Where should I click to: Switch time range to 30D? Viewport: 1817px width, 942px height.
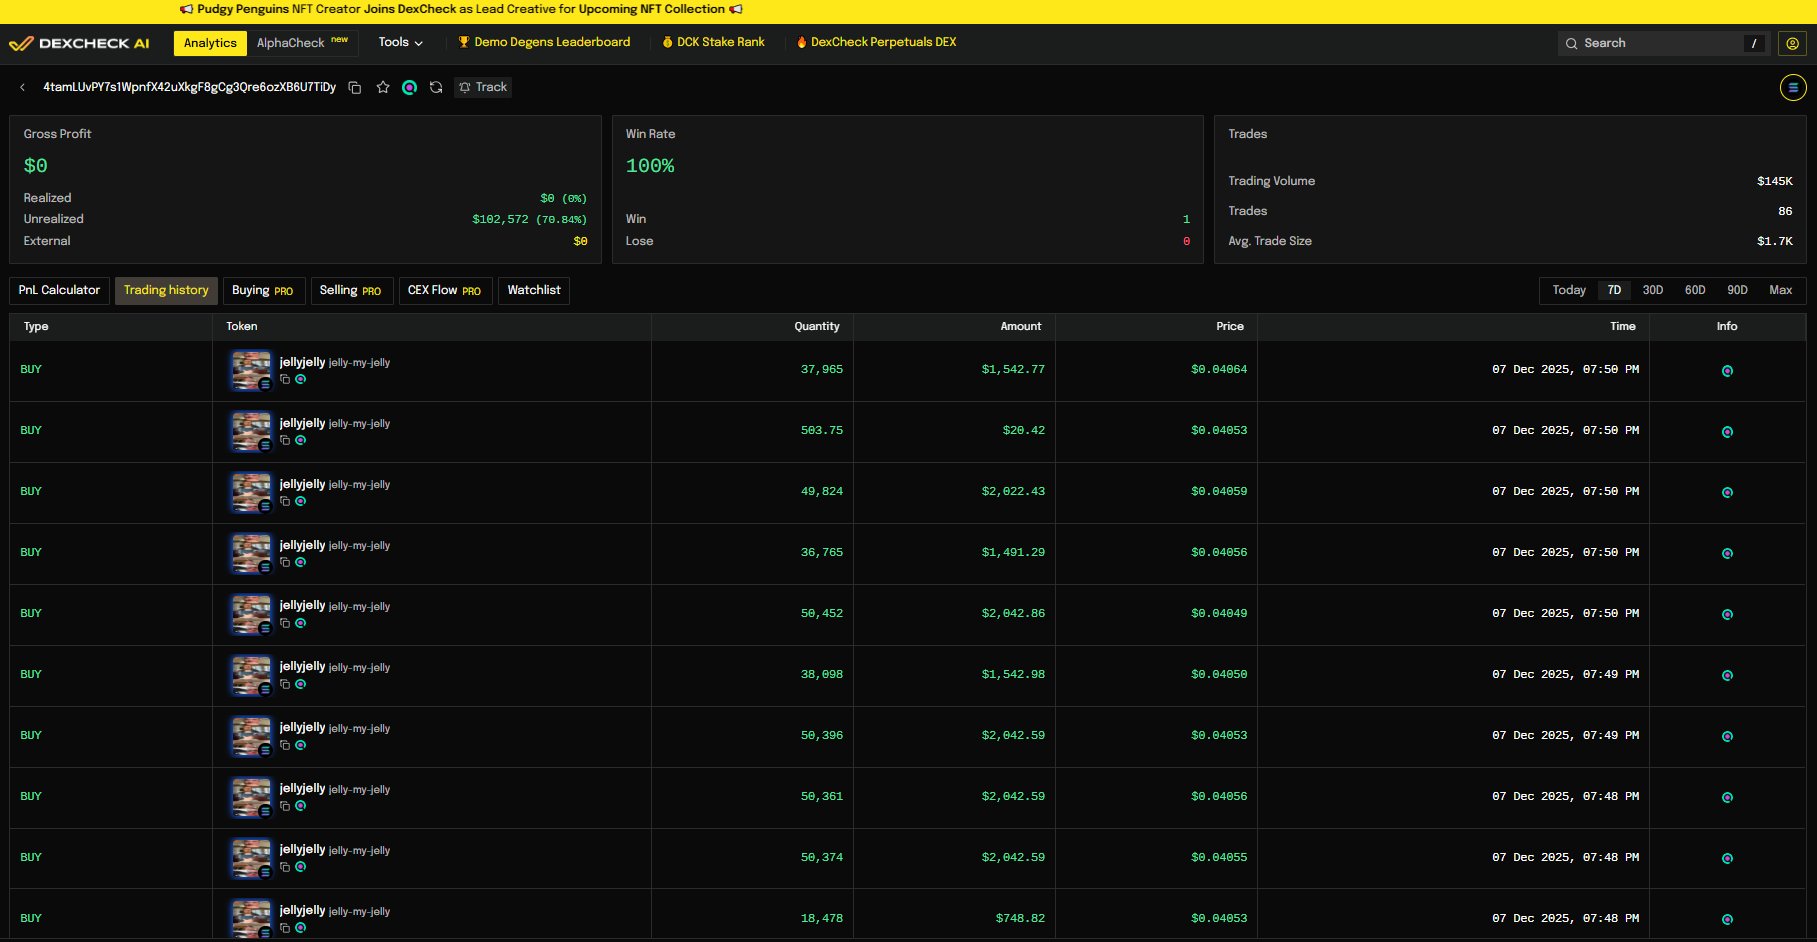[1652, 290]
